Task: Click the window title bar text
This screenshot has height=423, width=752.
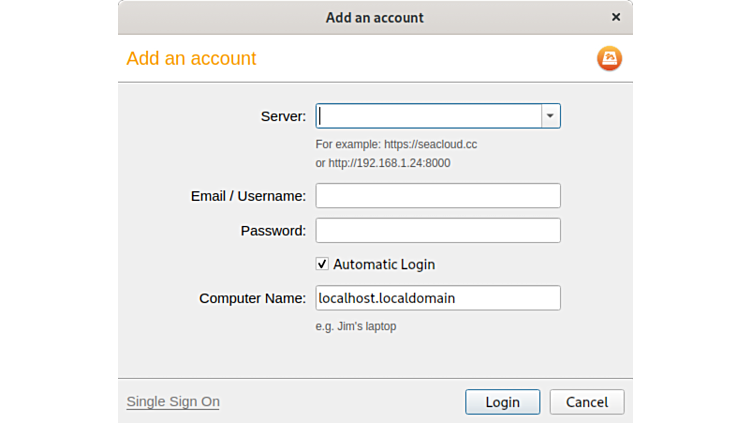Action: (x=374, y=17)
